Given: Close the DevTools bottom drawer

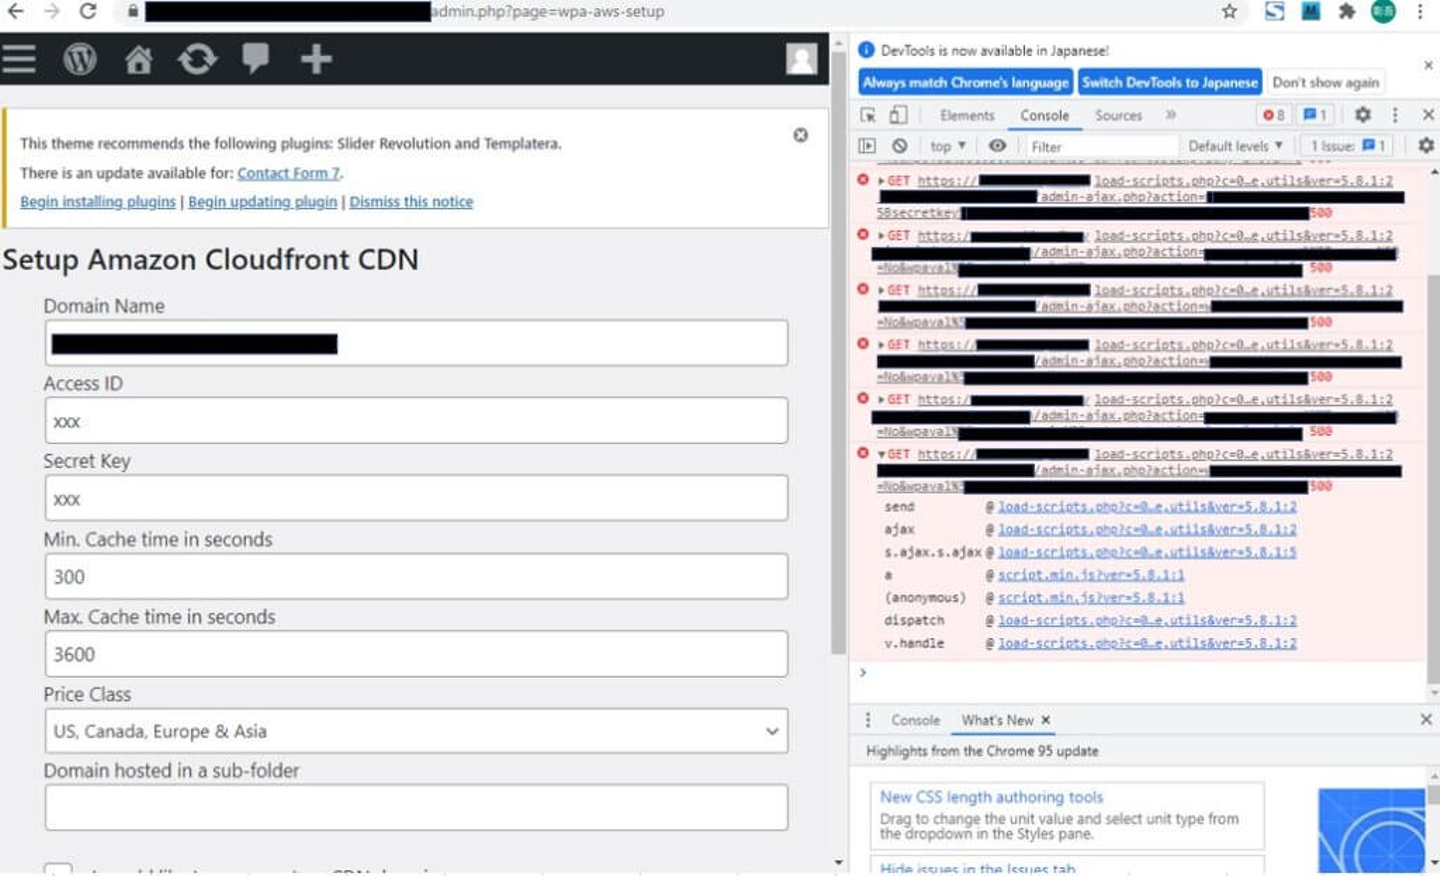Looking at the screenshot, I should tap(1426, 720).
